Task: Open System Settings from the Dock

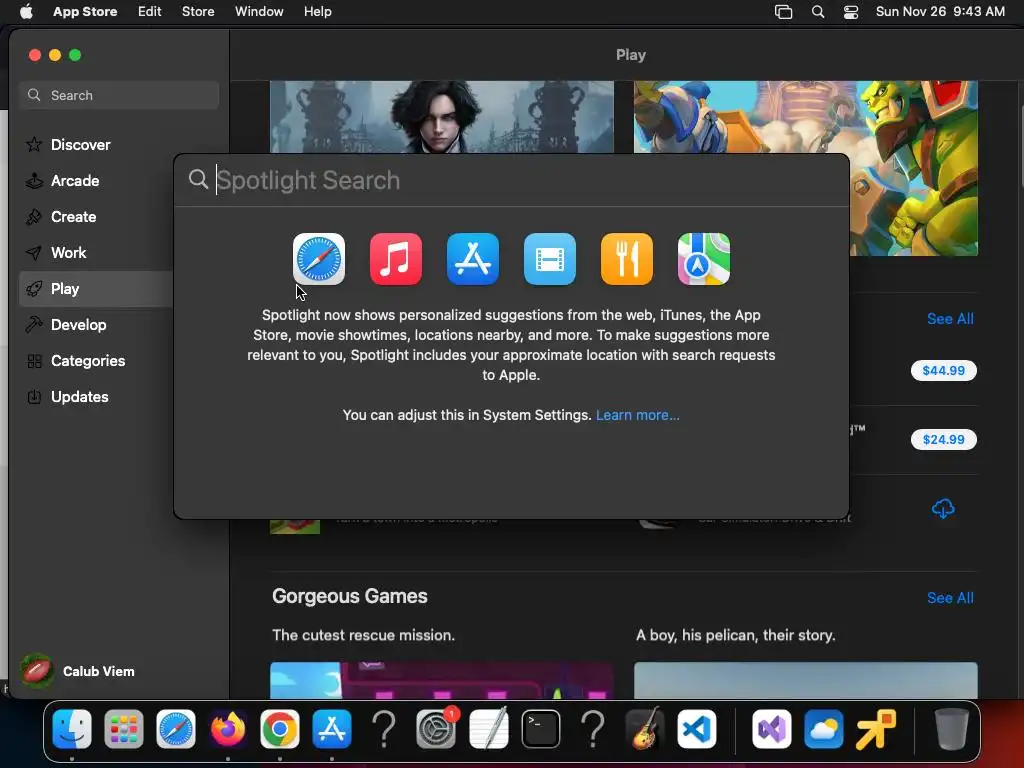Action: [x=436, y=729]
